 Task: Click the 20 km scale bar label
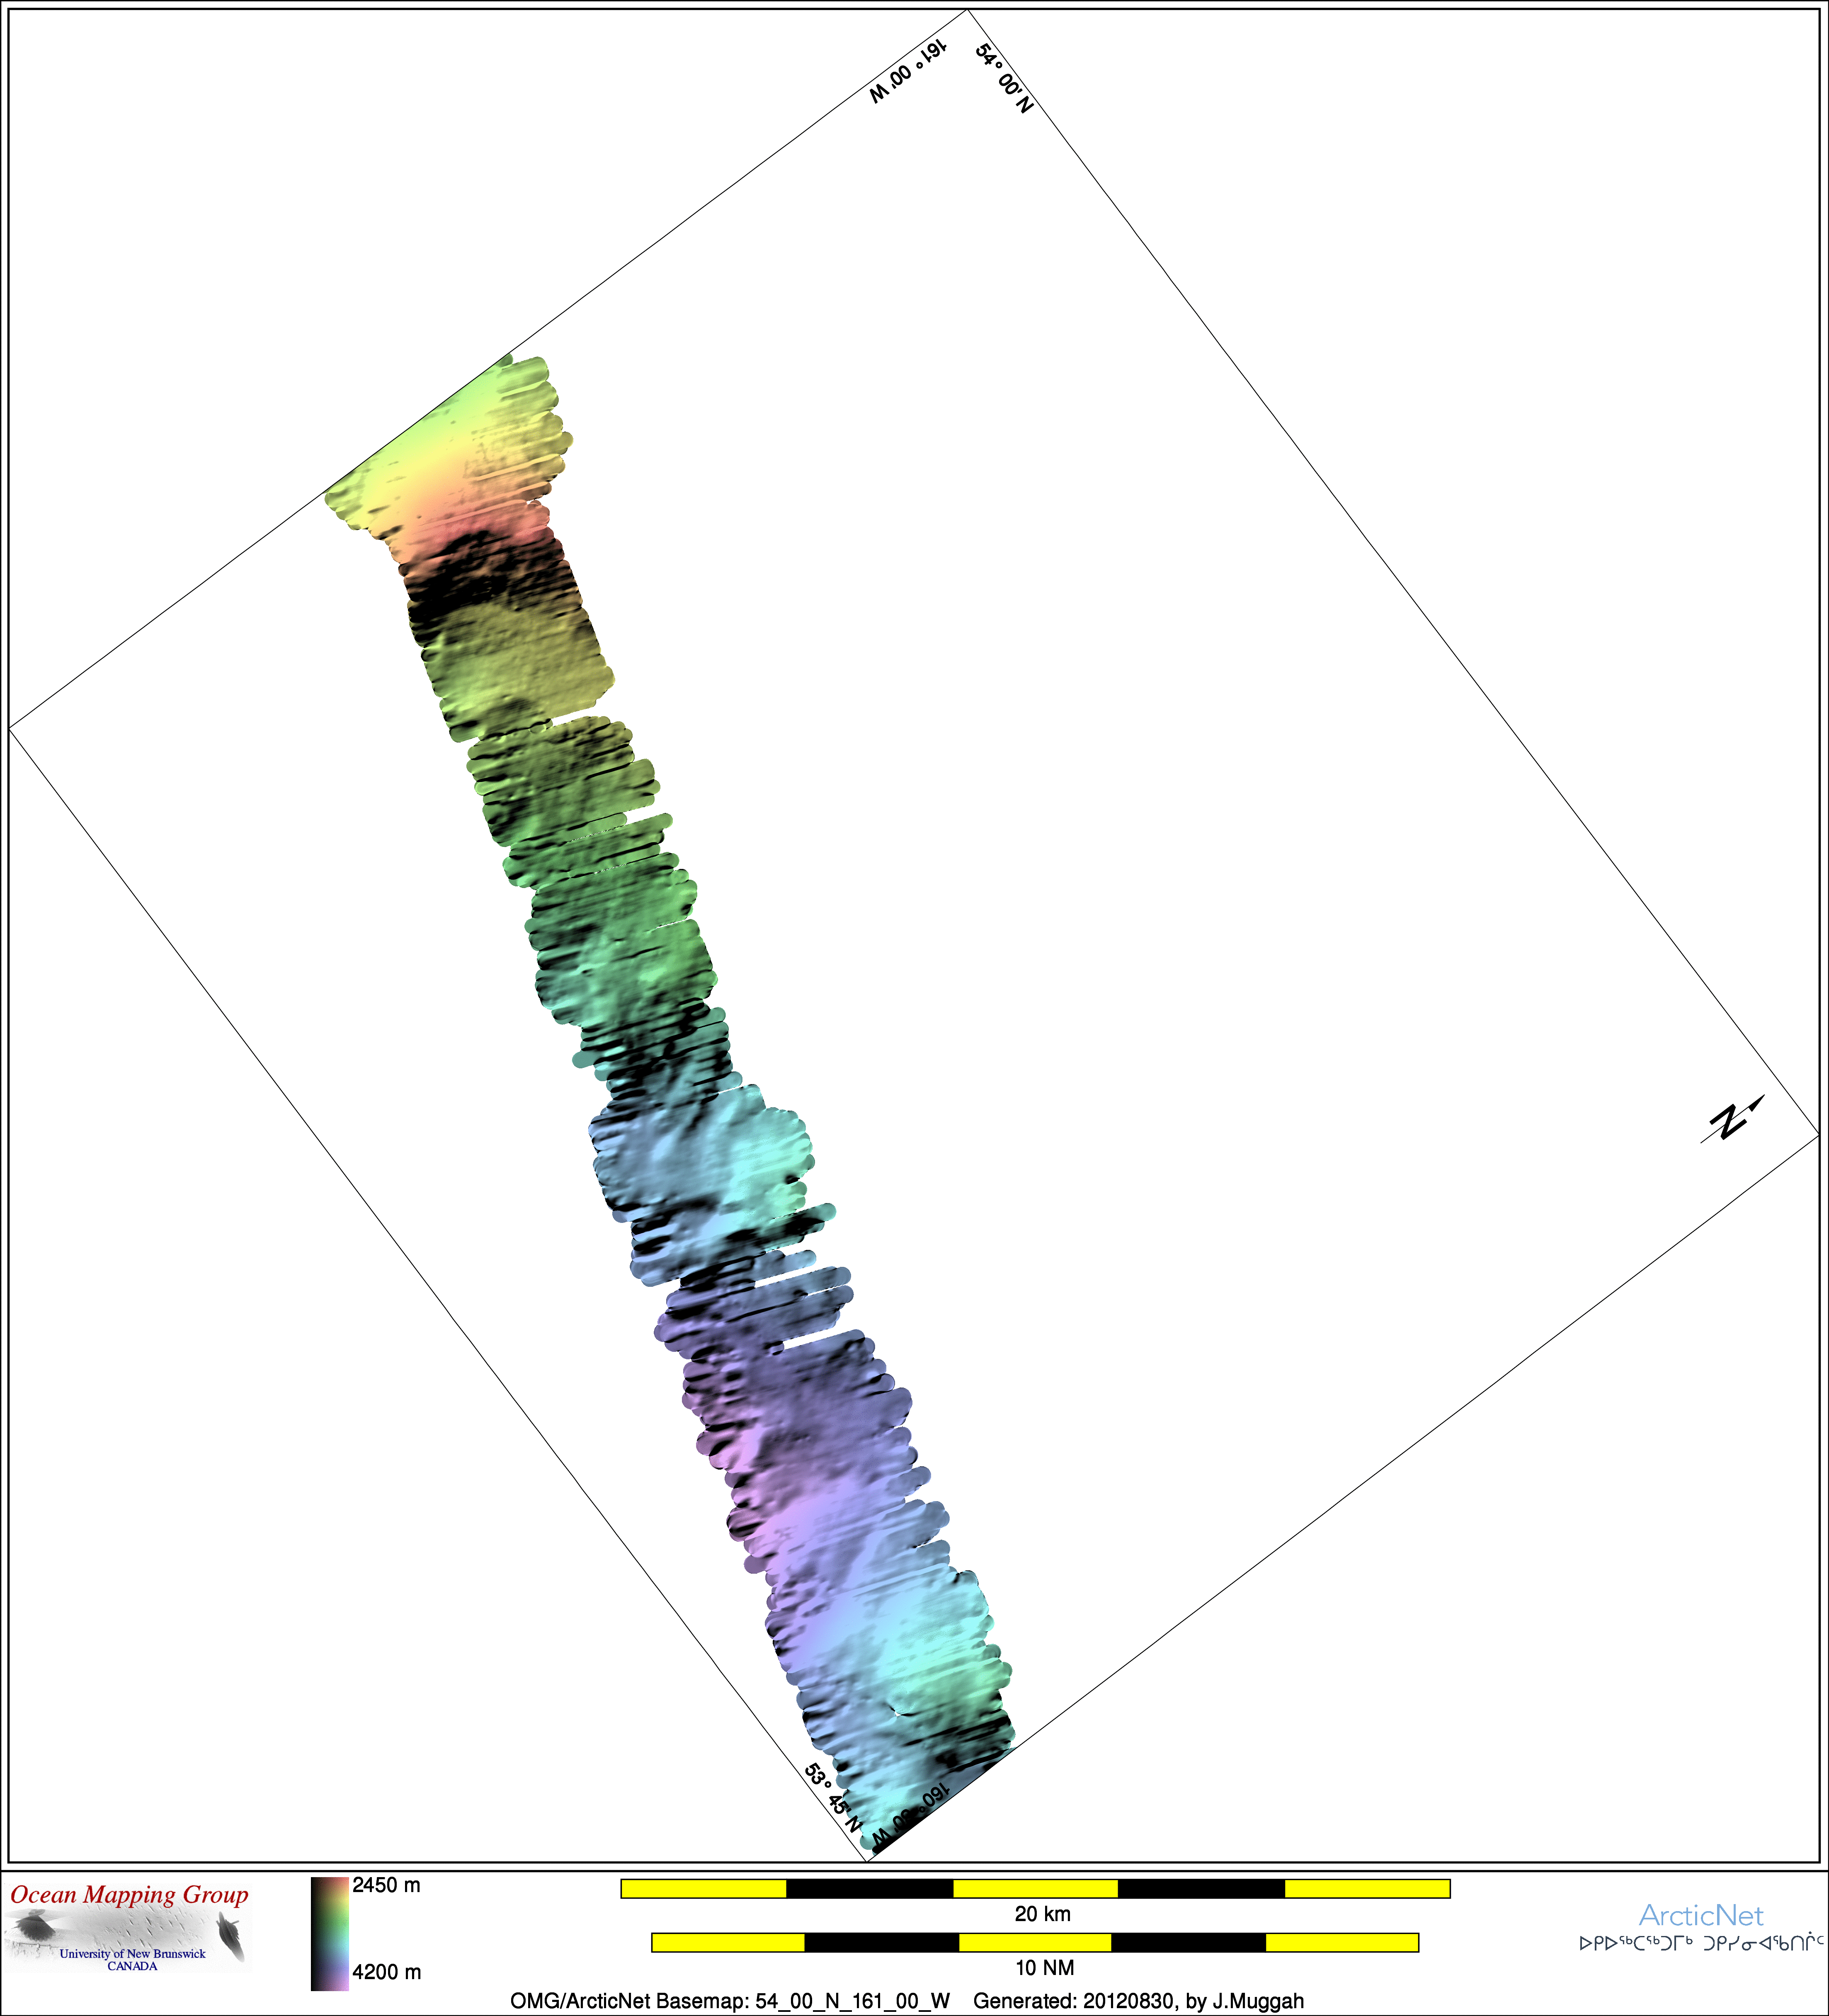coord(1042,1914)
